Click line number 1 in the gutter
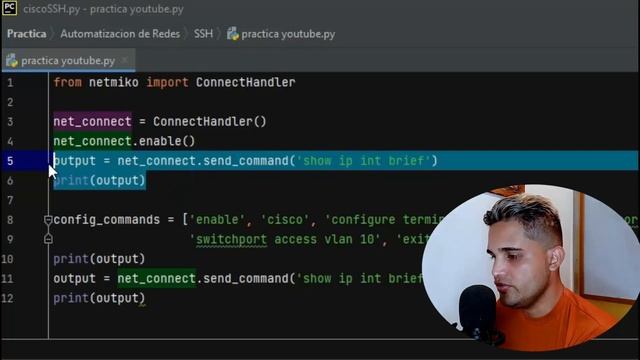The image size is (640, 360). (x=10, y=83)
